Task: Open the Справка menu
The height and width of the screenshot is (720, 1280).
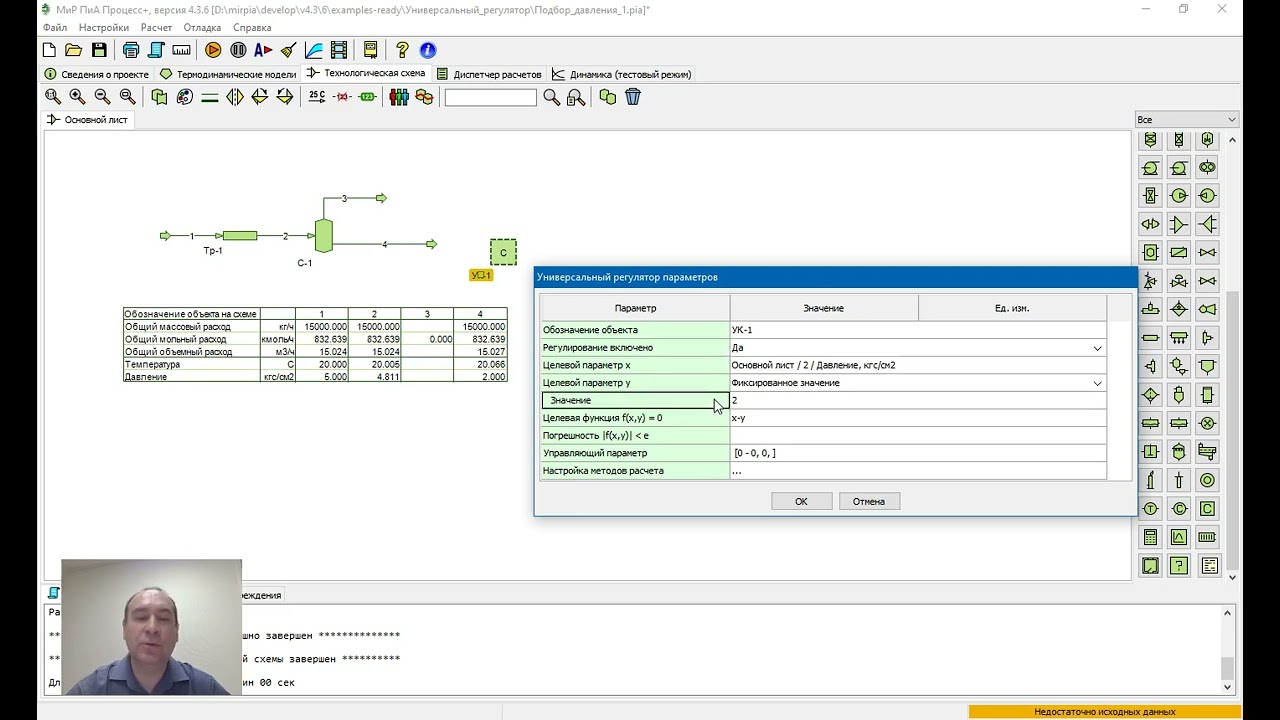Action: (x=252, y=28)
